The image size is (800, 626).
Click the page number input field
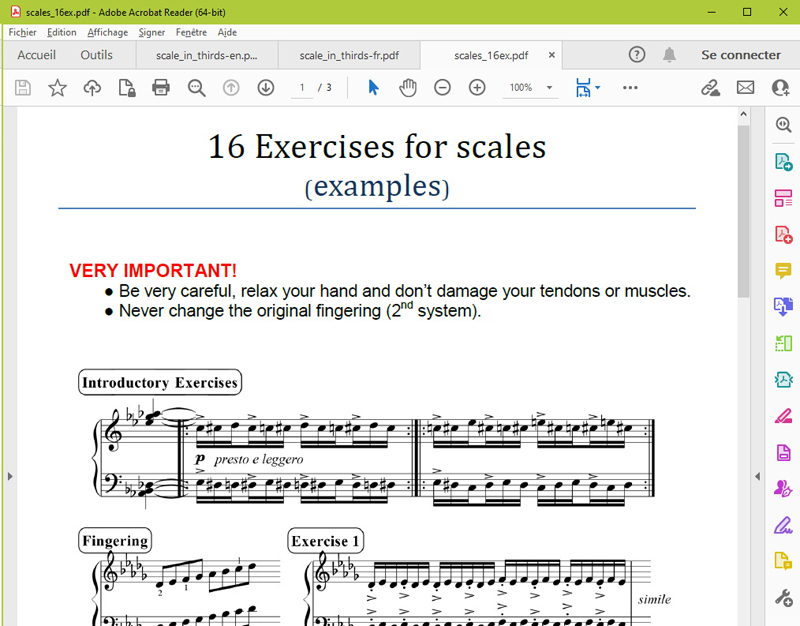coord(301,88)
